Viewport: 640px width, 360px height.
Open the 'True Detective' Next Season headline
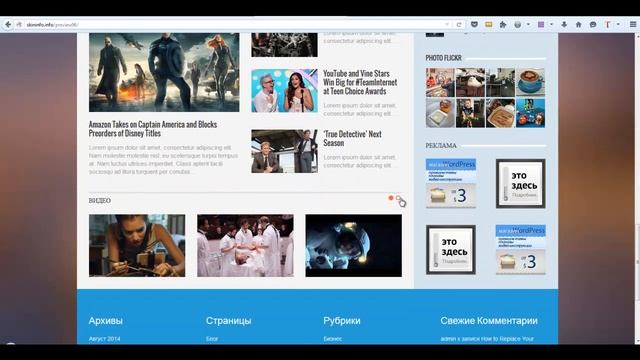coord(352,138)
